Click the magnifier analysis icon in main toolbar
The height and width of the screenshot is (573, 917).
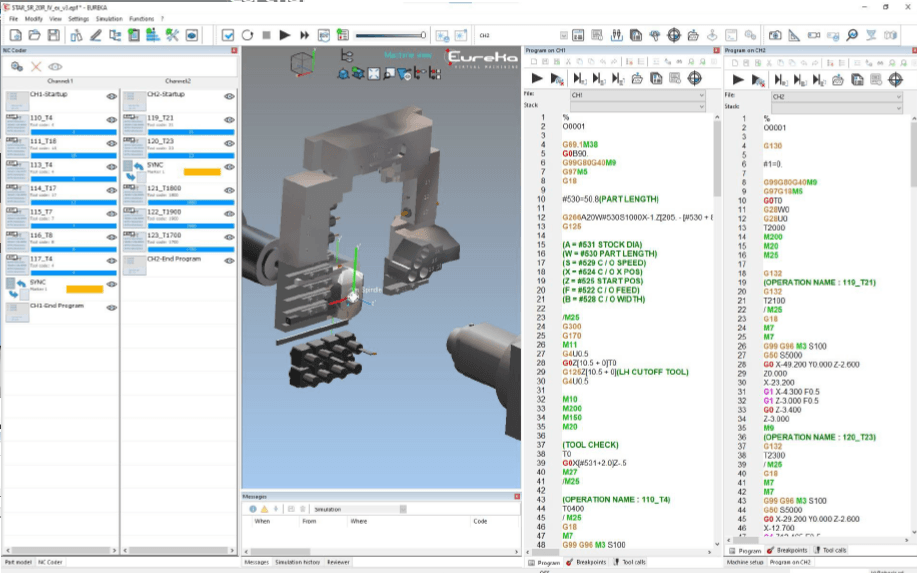[852, 35]
